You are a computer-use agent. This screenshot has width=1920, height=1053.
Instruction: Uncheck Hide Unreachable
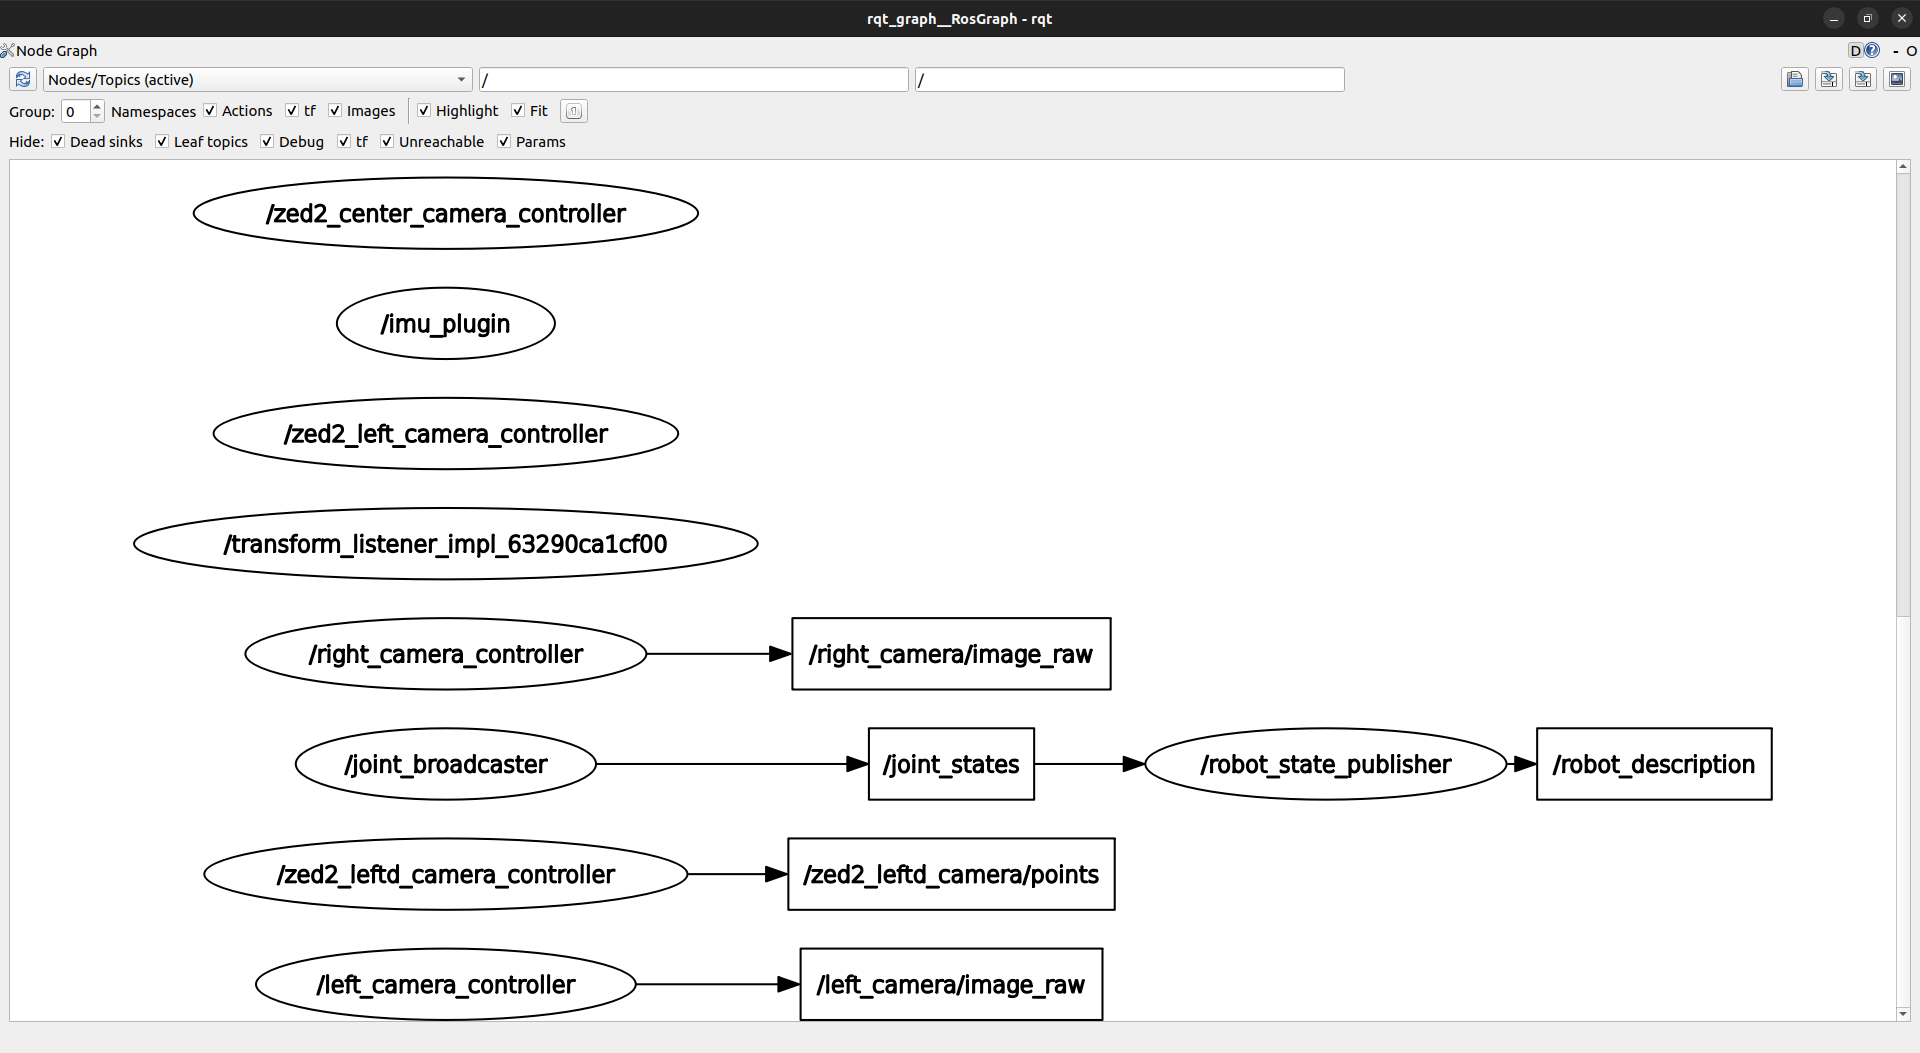[x=387, y=141]
